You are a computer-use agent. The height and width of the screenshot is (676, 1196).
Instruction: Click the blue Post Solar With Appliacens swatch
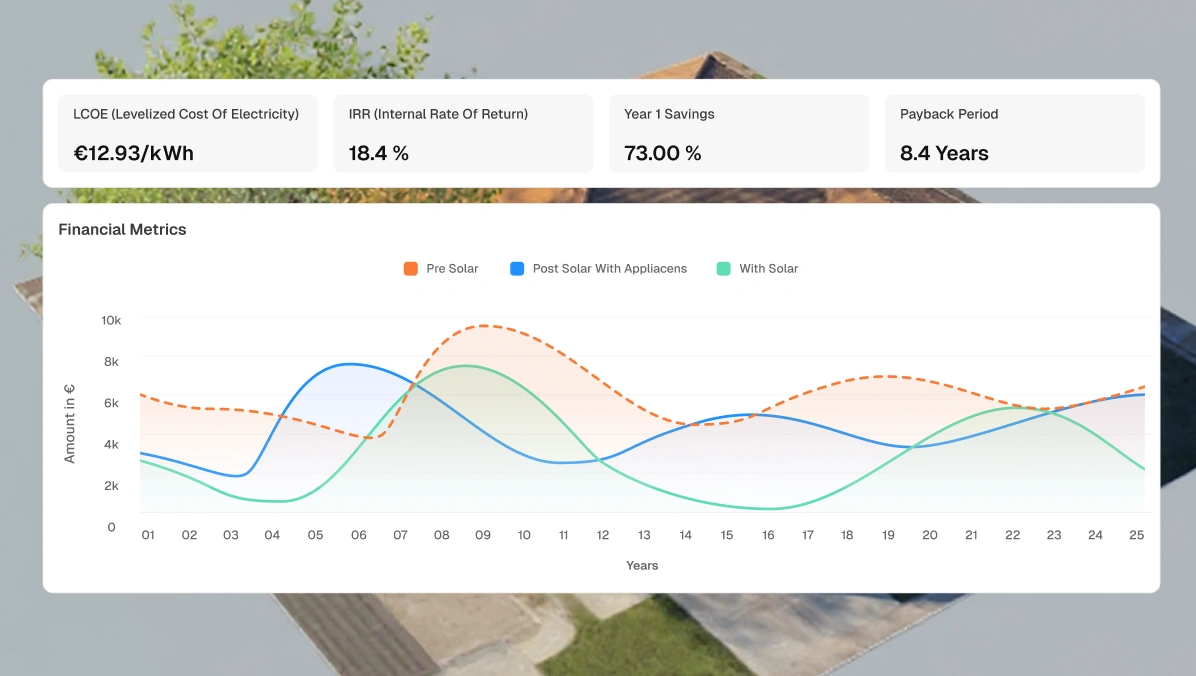[x=516, y=269]
